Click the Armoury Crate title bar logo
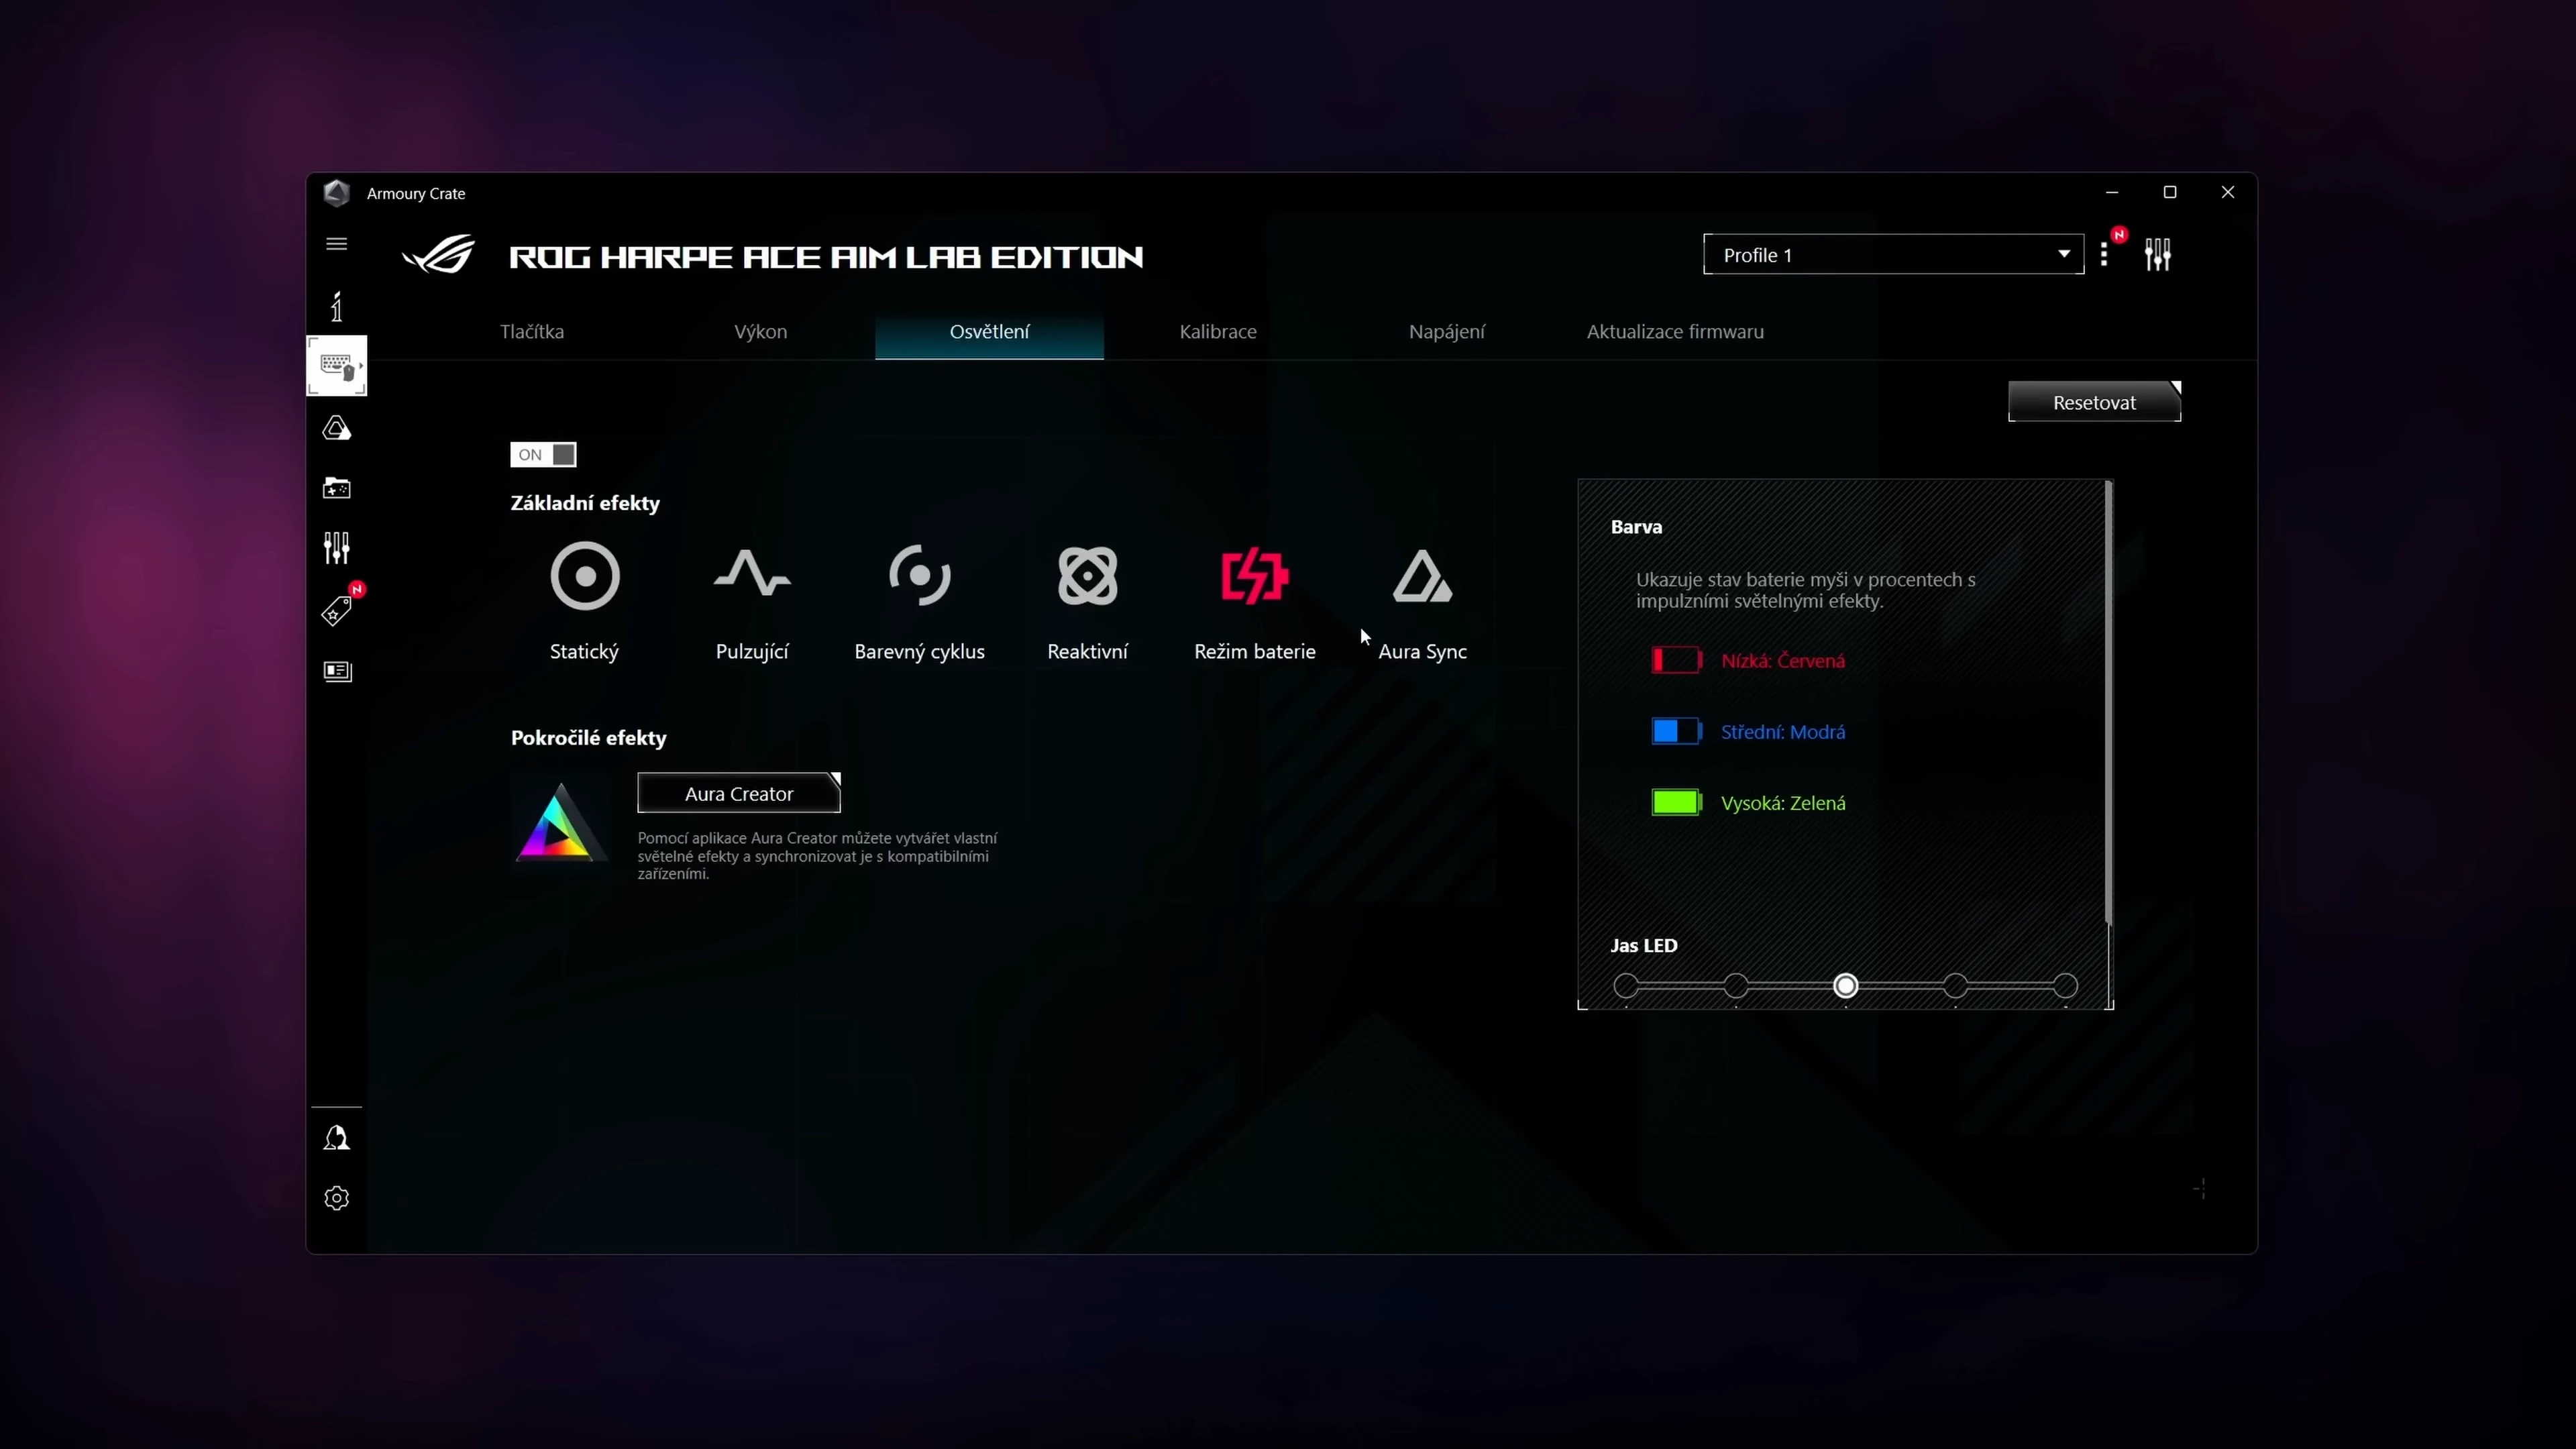The height and width of the screenshot is (1449, 2576). coord(336,192)
